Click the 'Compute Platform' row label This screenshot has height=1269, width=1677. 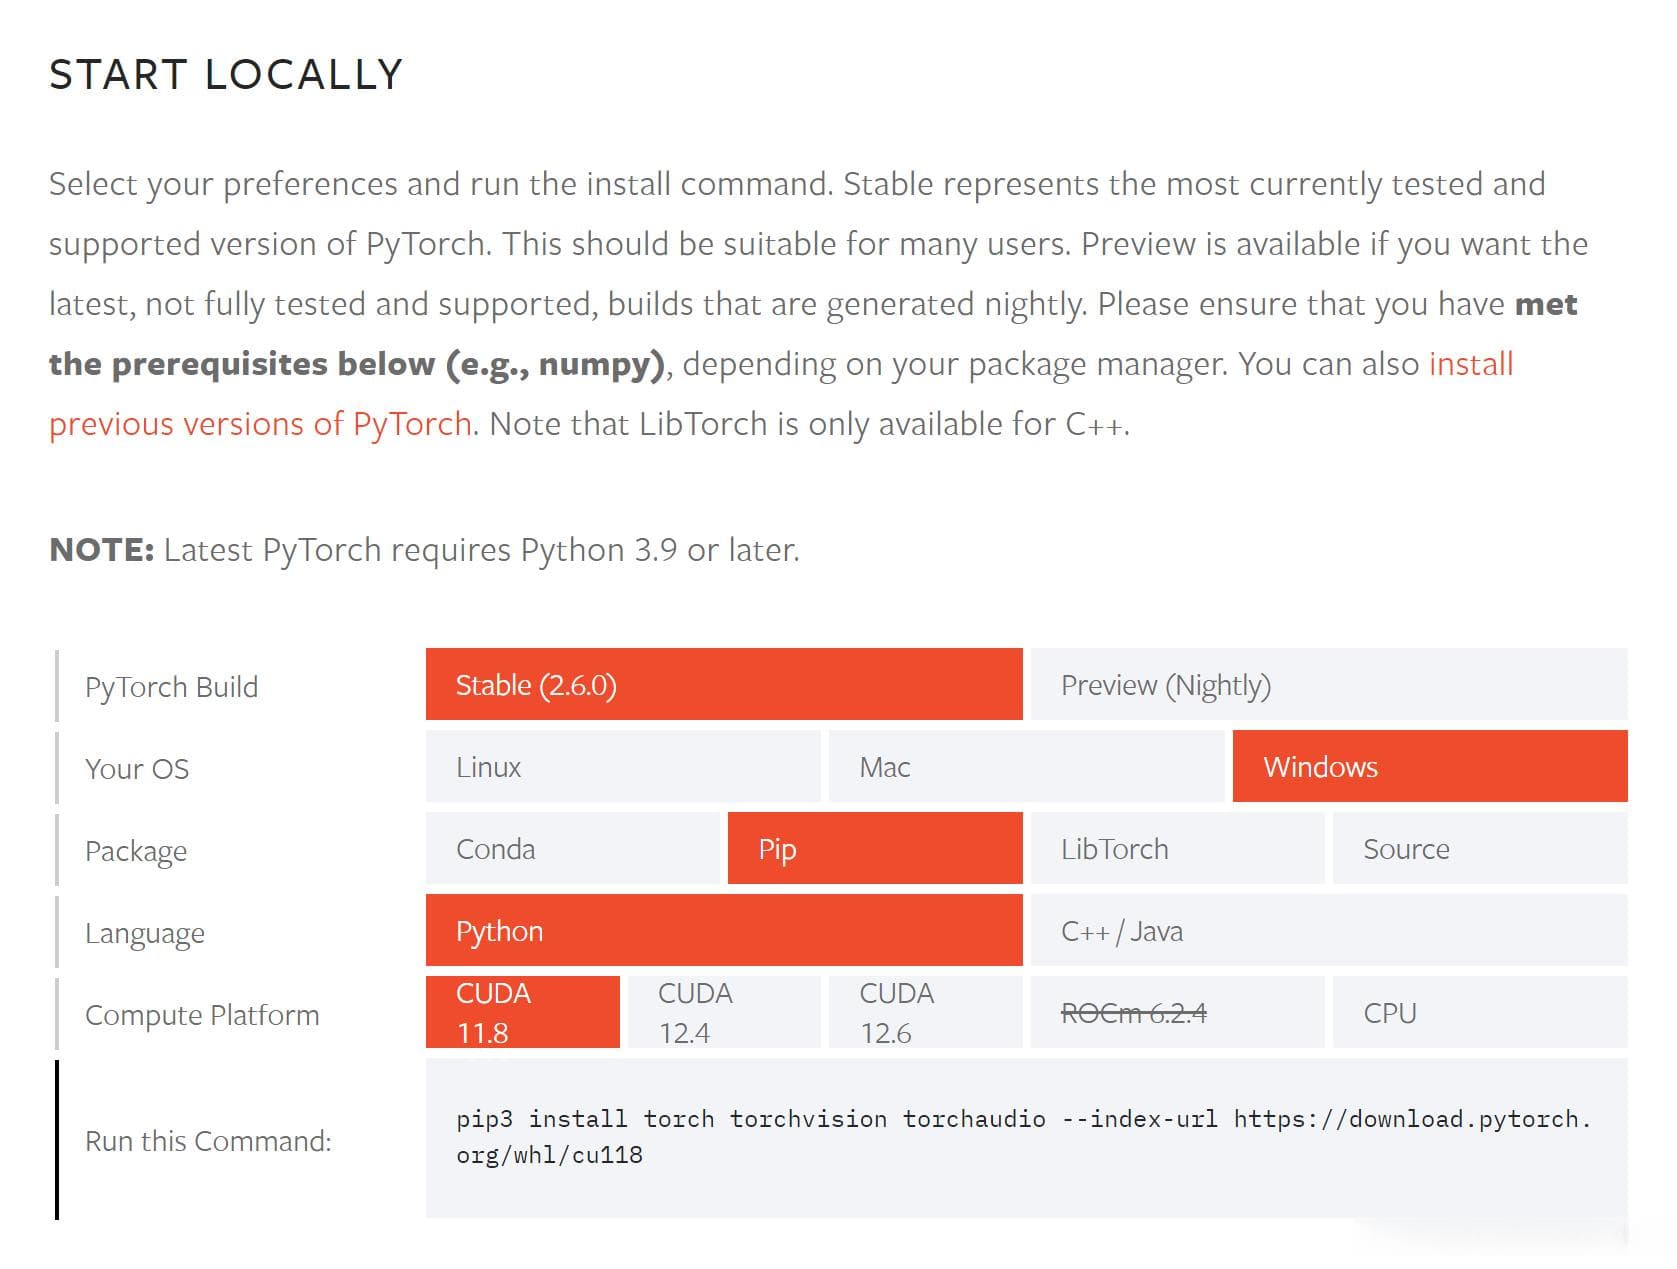tap(202, 1015)
